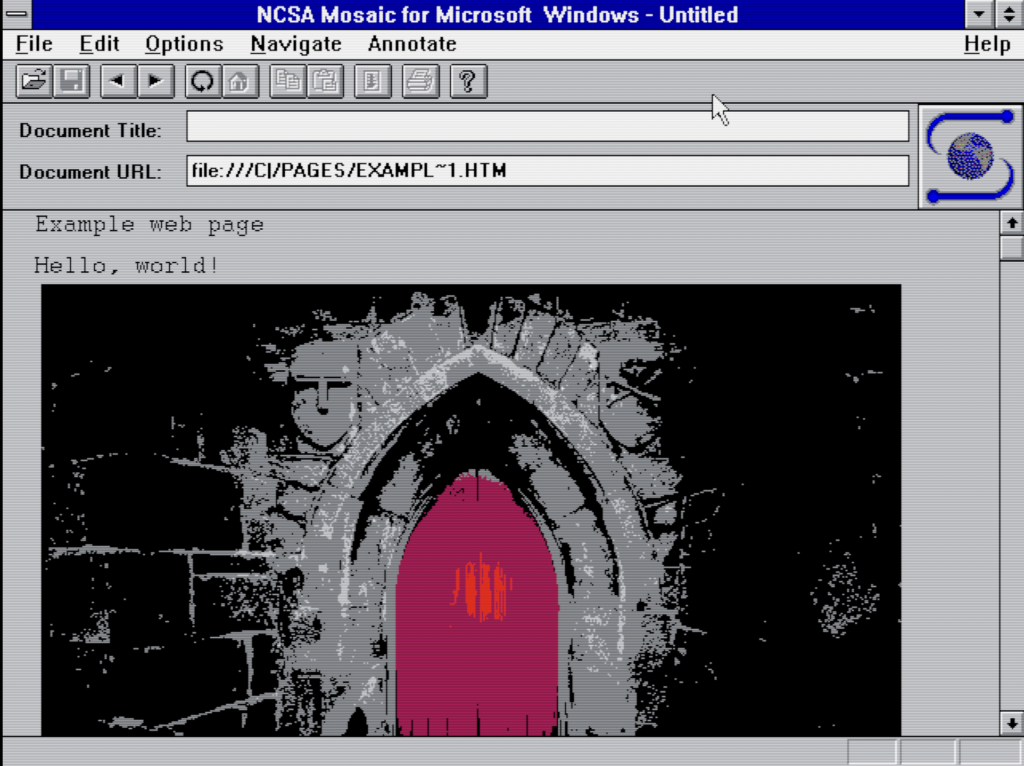Click the Home toolbar icon

coord(240,82)
